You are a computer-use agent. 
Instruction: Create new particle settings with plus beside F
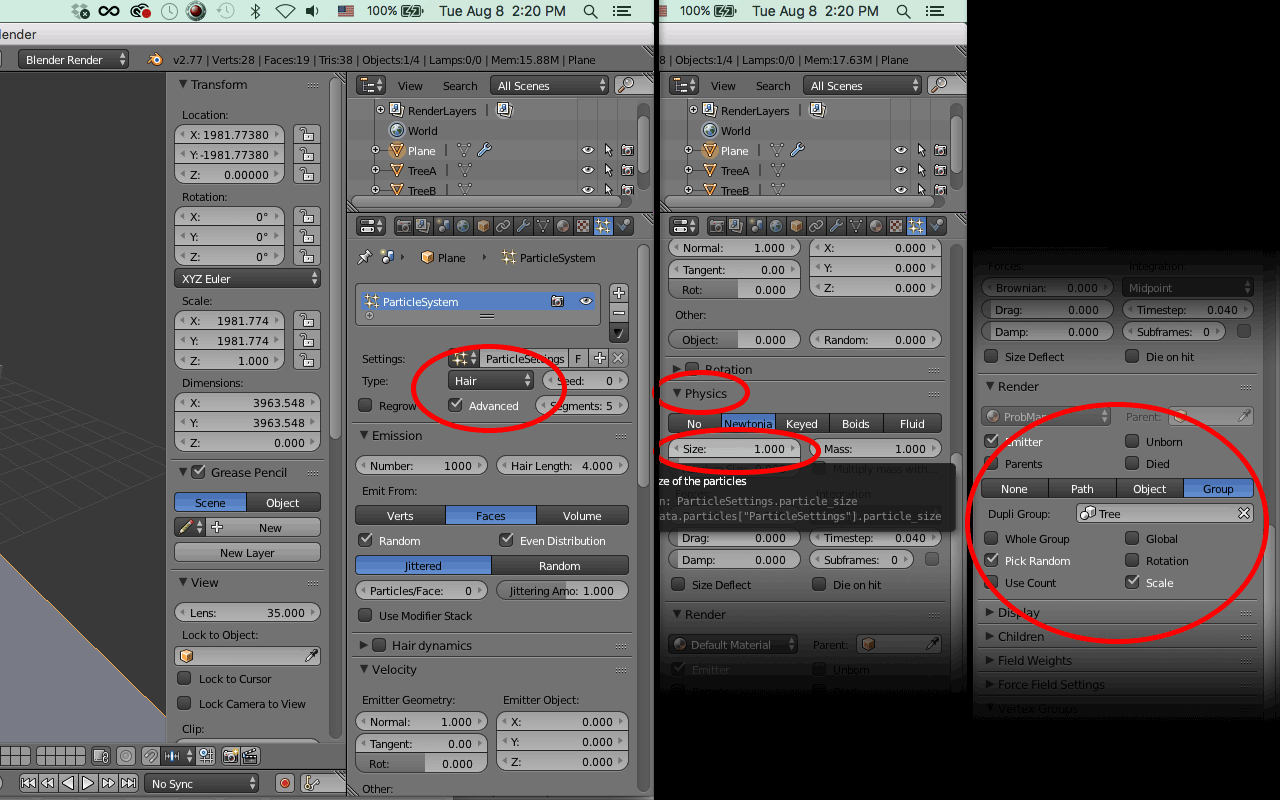599,358
